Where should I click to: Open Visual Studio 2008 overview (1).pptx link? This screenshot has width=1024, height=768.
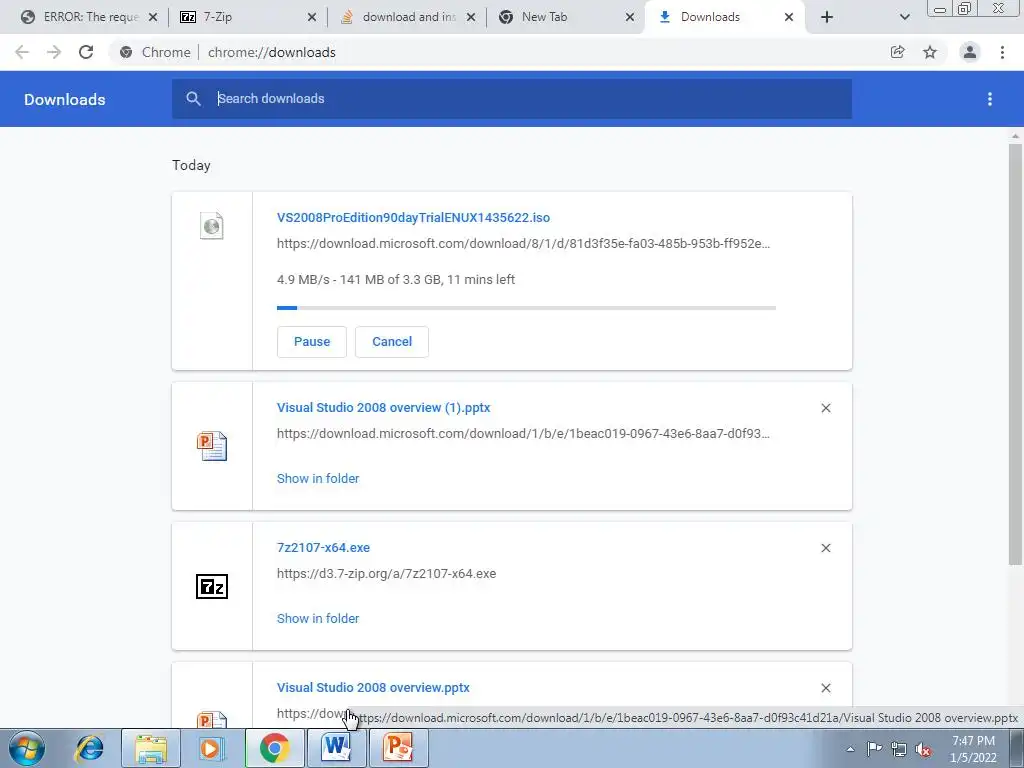click(383, 408)
